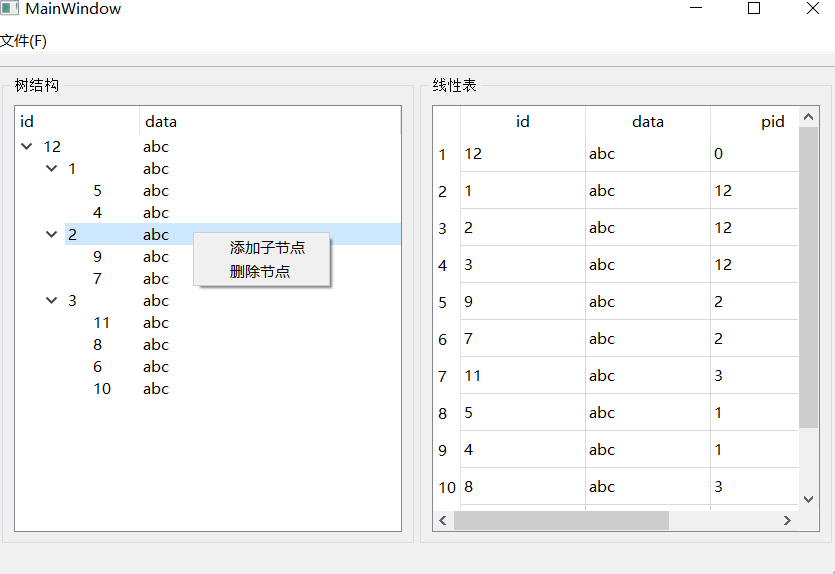Collapse tree node 1
The height and width of the screenshot is (574, 835).
[52, 169]
